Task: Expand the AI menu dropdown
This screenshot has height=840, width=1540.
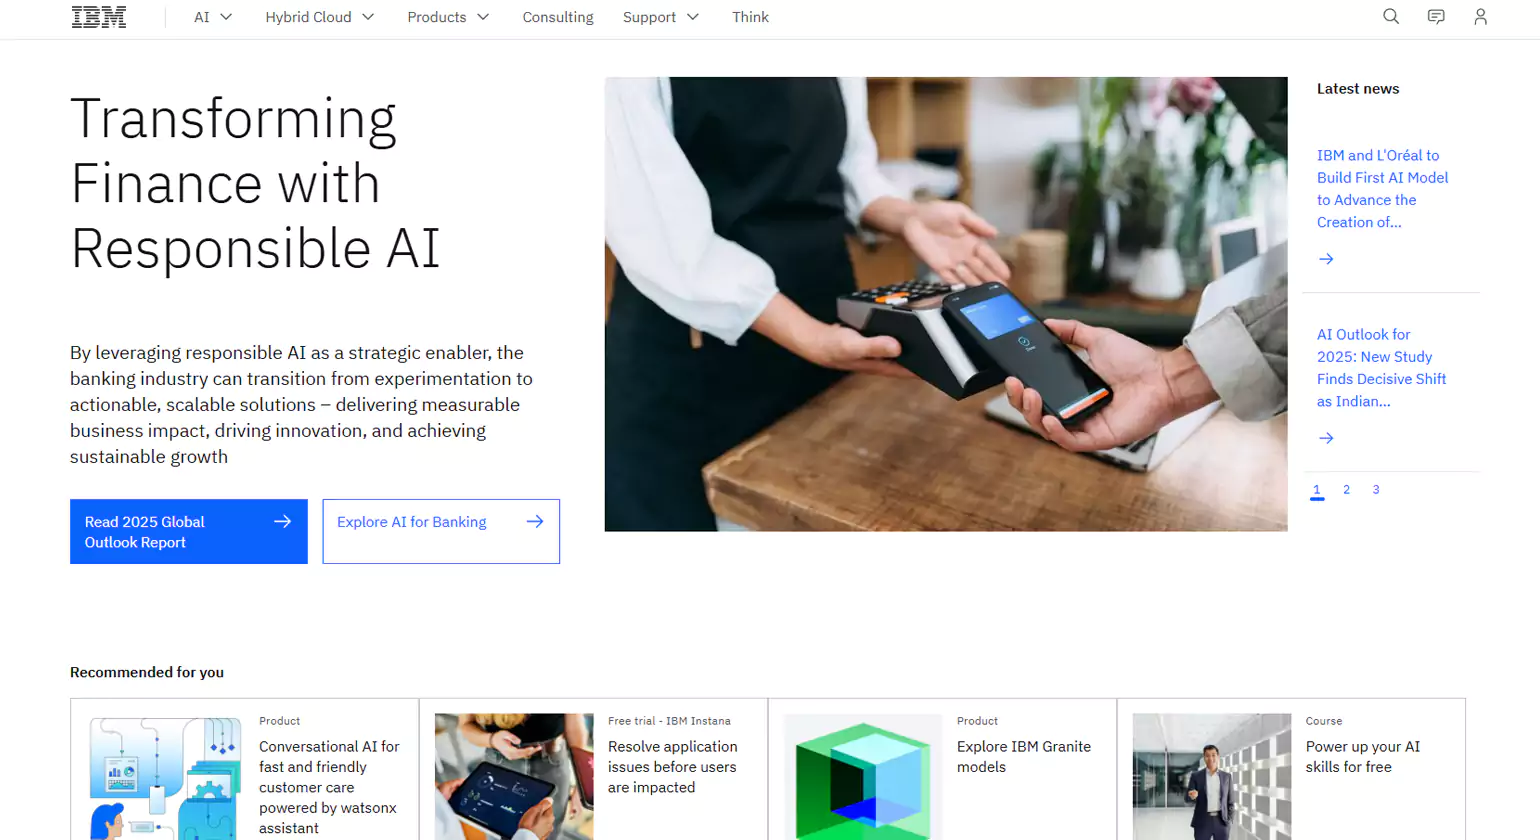Action: coord(213,17)
